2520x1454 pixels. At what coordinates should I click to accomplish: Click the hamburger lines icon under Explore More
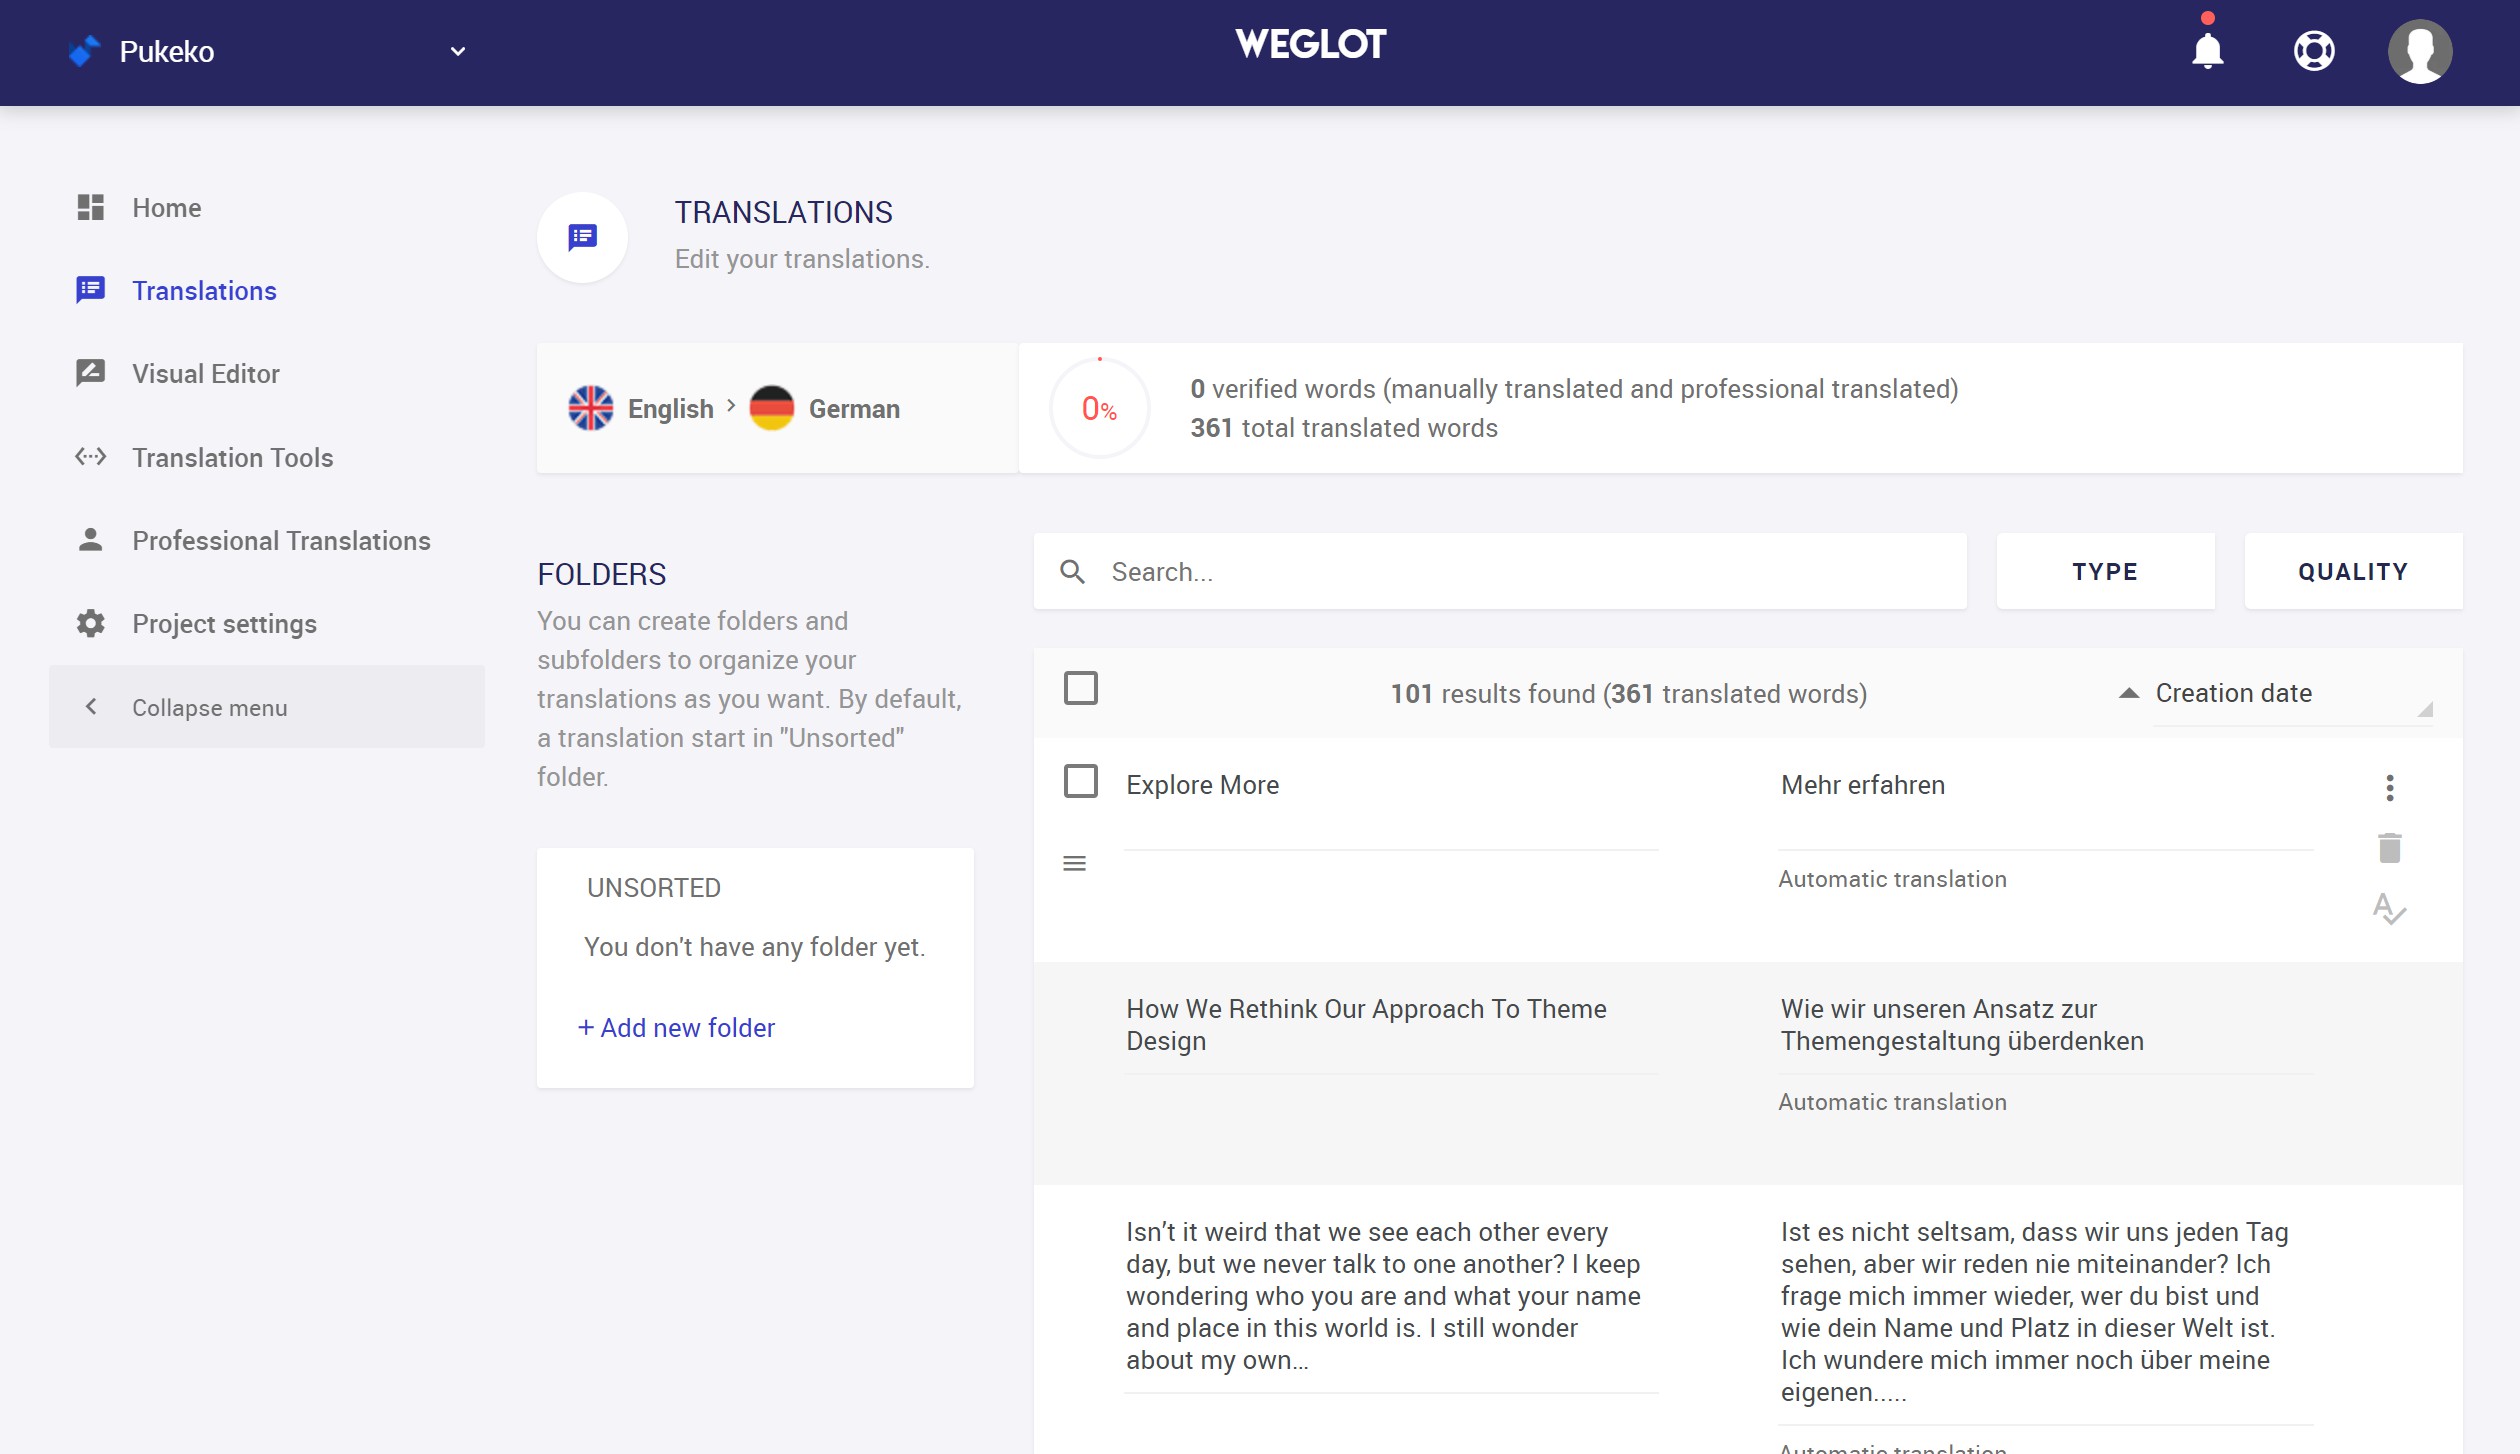[x=1074, y=863]
